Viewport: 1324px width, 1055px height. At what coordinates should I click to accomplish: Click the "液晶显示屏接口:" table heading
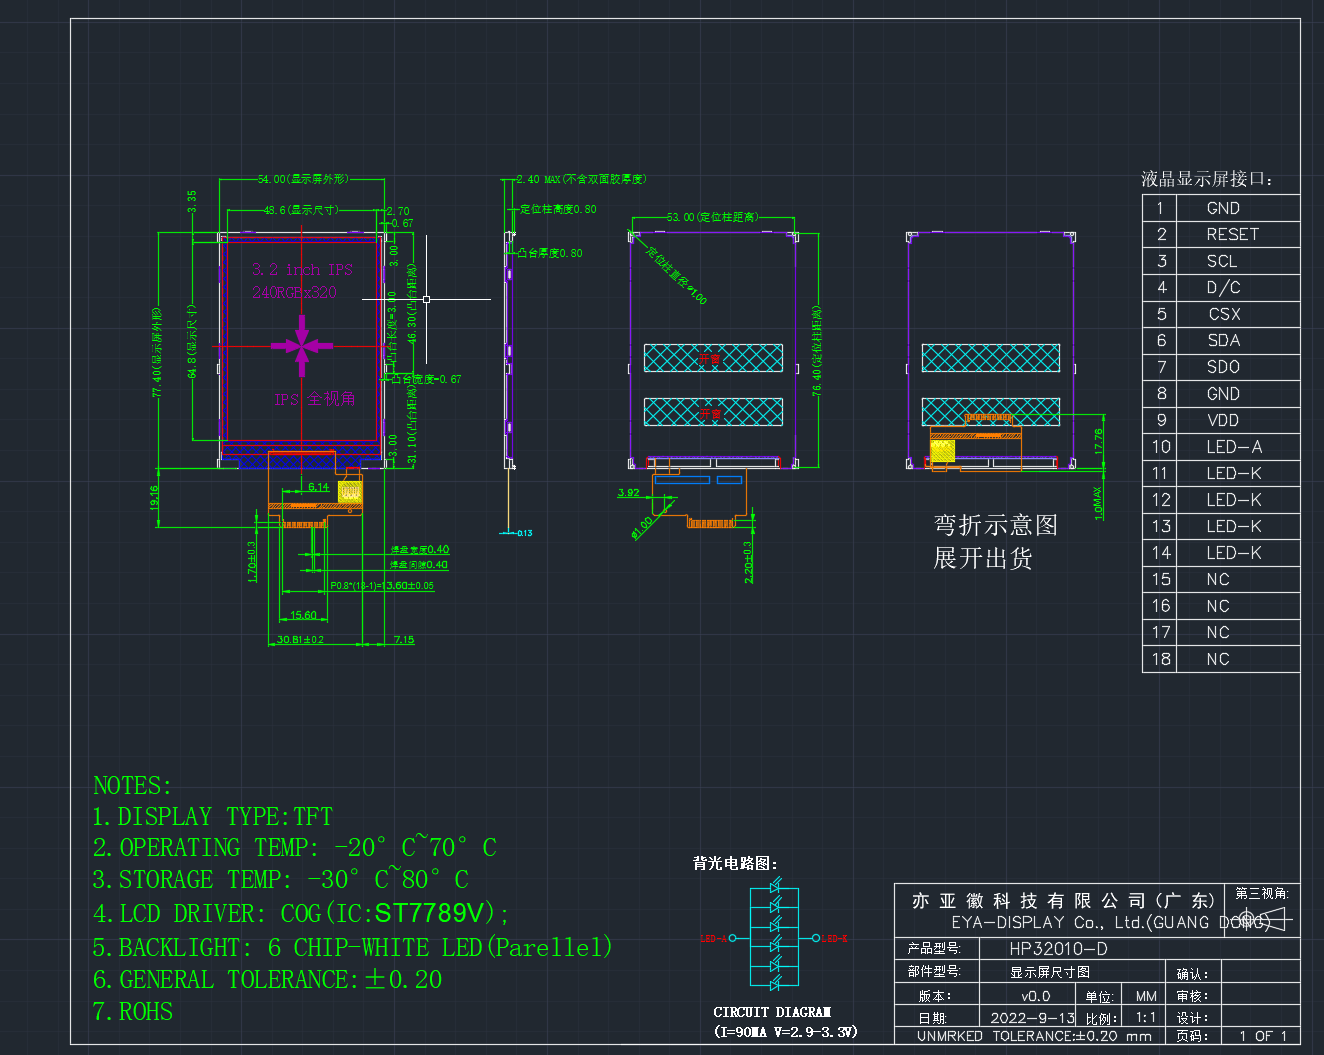tap(1206, 179)
